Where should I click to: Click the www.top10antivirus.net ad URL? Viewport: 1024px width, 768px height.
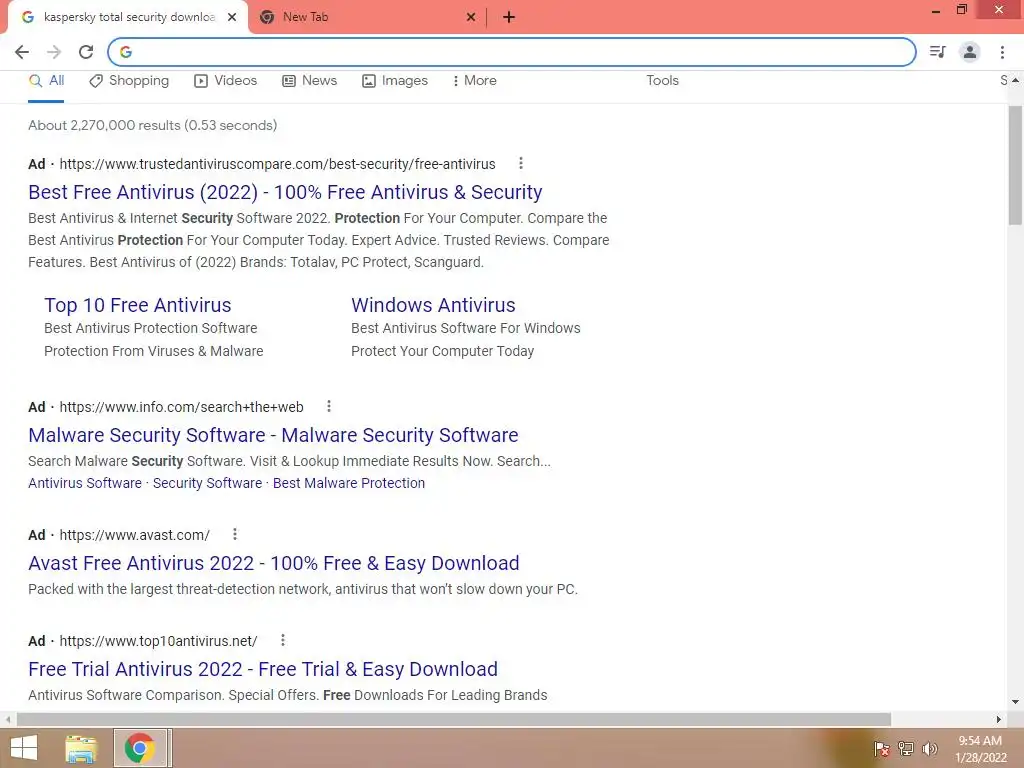[x=158, y=641]
